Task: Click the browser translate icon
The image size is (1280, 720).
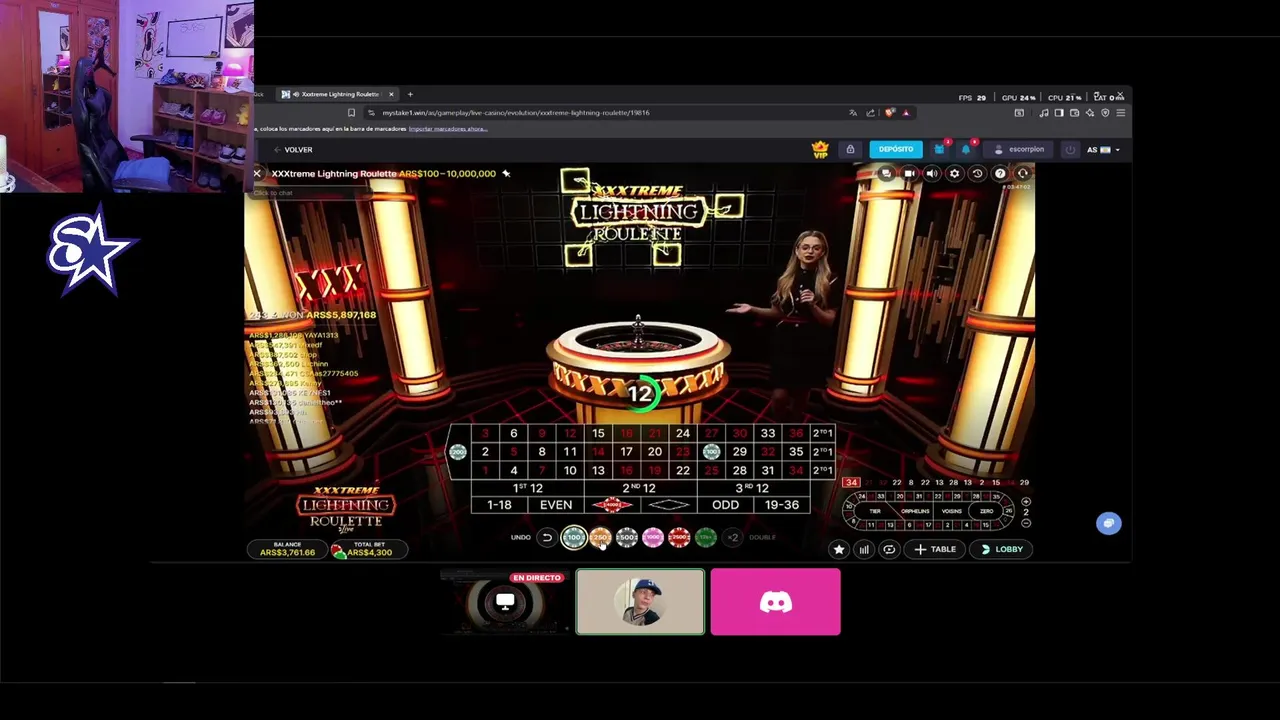Action: [x=853, y=113]
